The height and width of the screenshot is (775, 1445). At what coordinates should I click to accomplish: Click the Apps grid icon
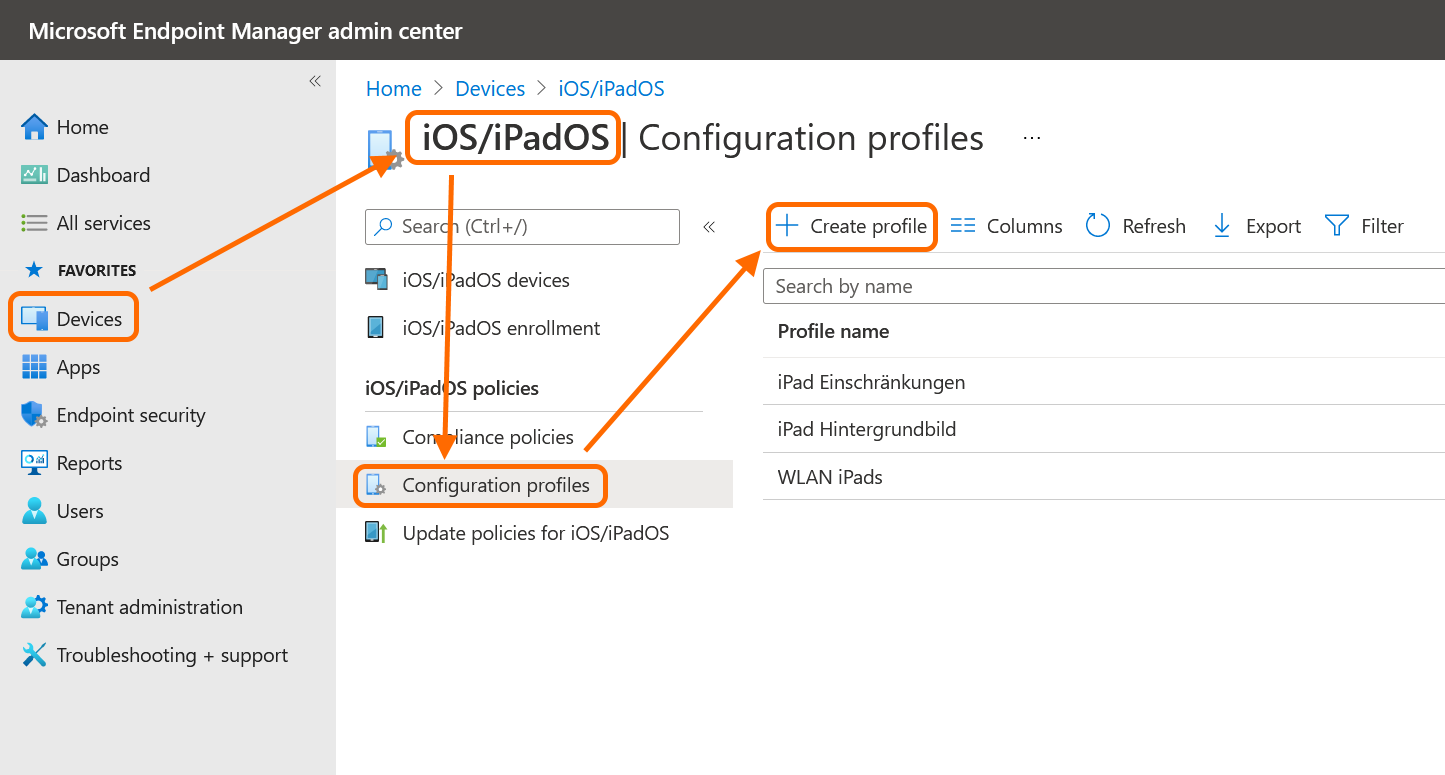(34, 367)
